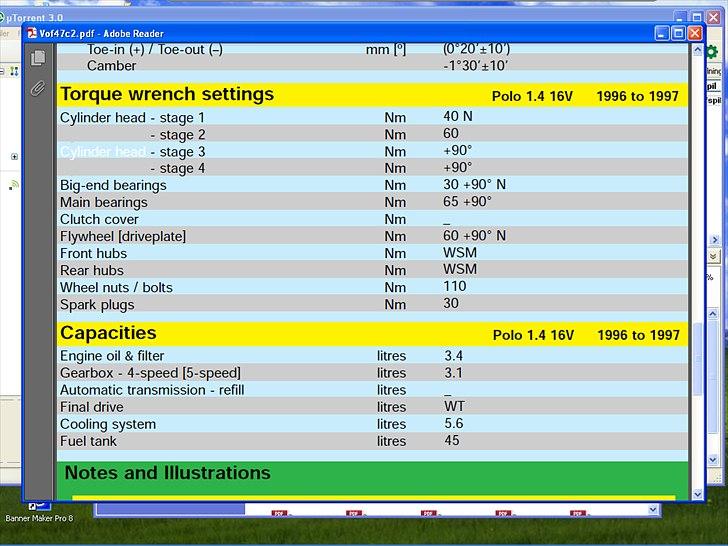
Task: Click the last PDF file icon at bottom
Action: click(579, 513)
